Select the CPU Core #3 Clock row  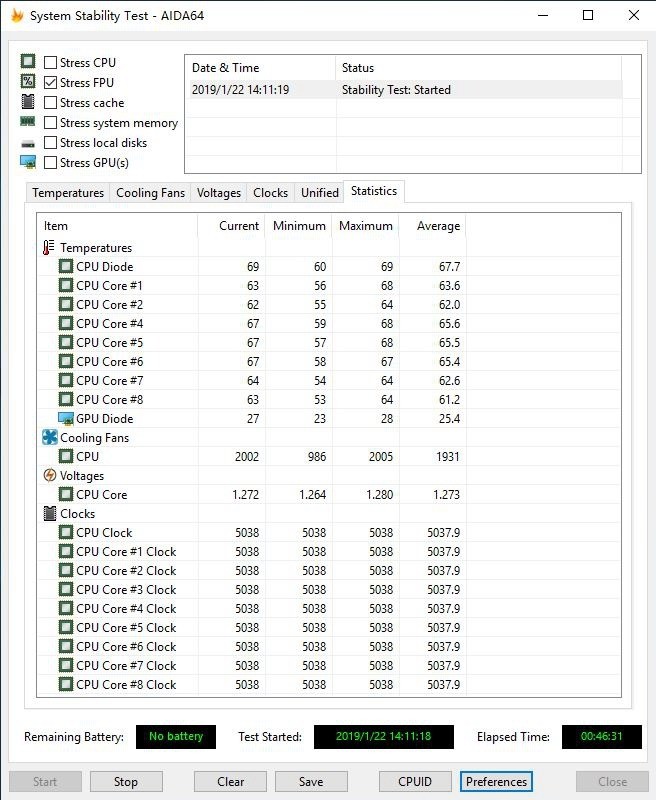pyautogui.click(x=329, y=589)
